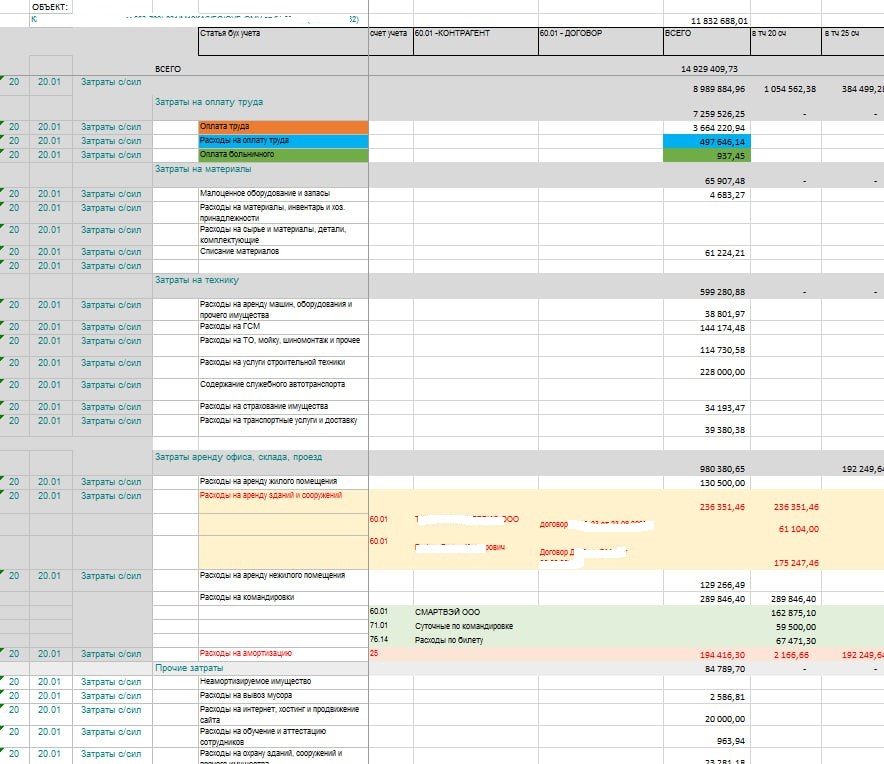884x764 pixels.
Task: Click the 'Статья бух учета' column header
Action: coord(283,34)
